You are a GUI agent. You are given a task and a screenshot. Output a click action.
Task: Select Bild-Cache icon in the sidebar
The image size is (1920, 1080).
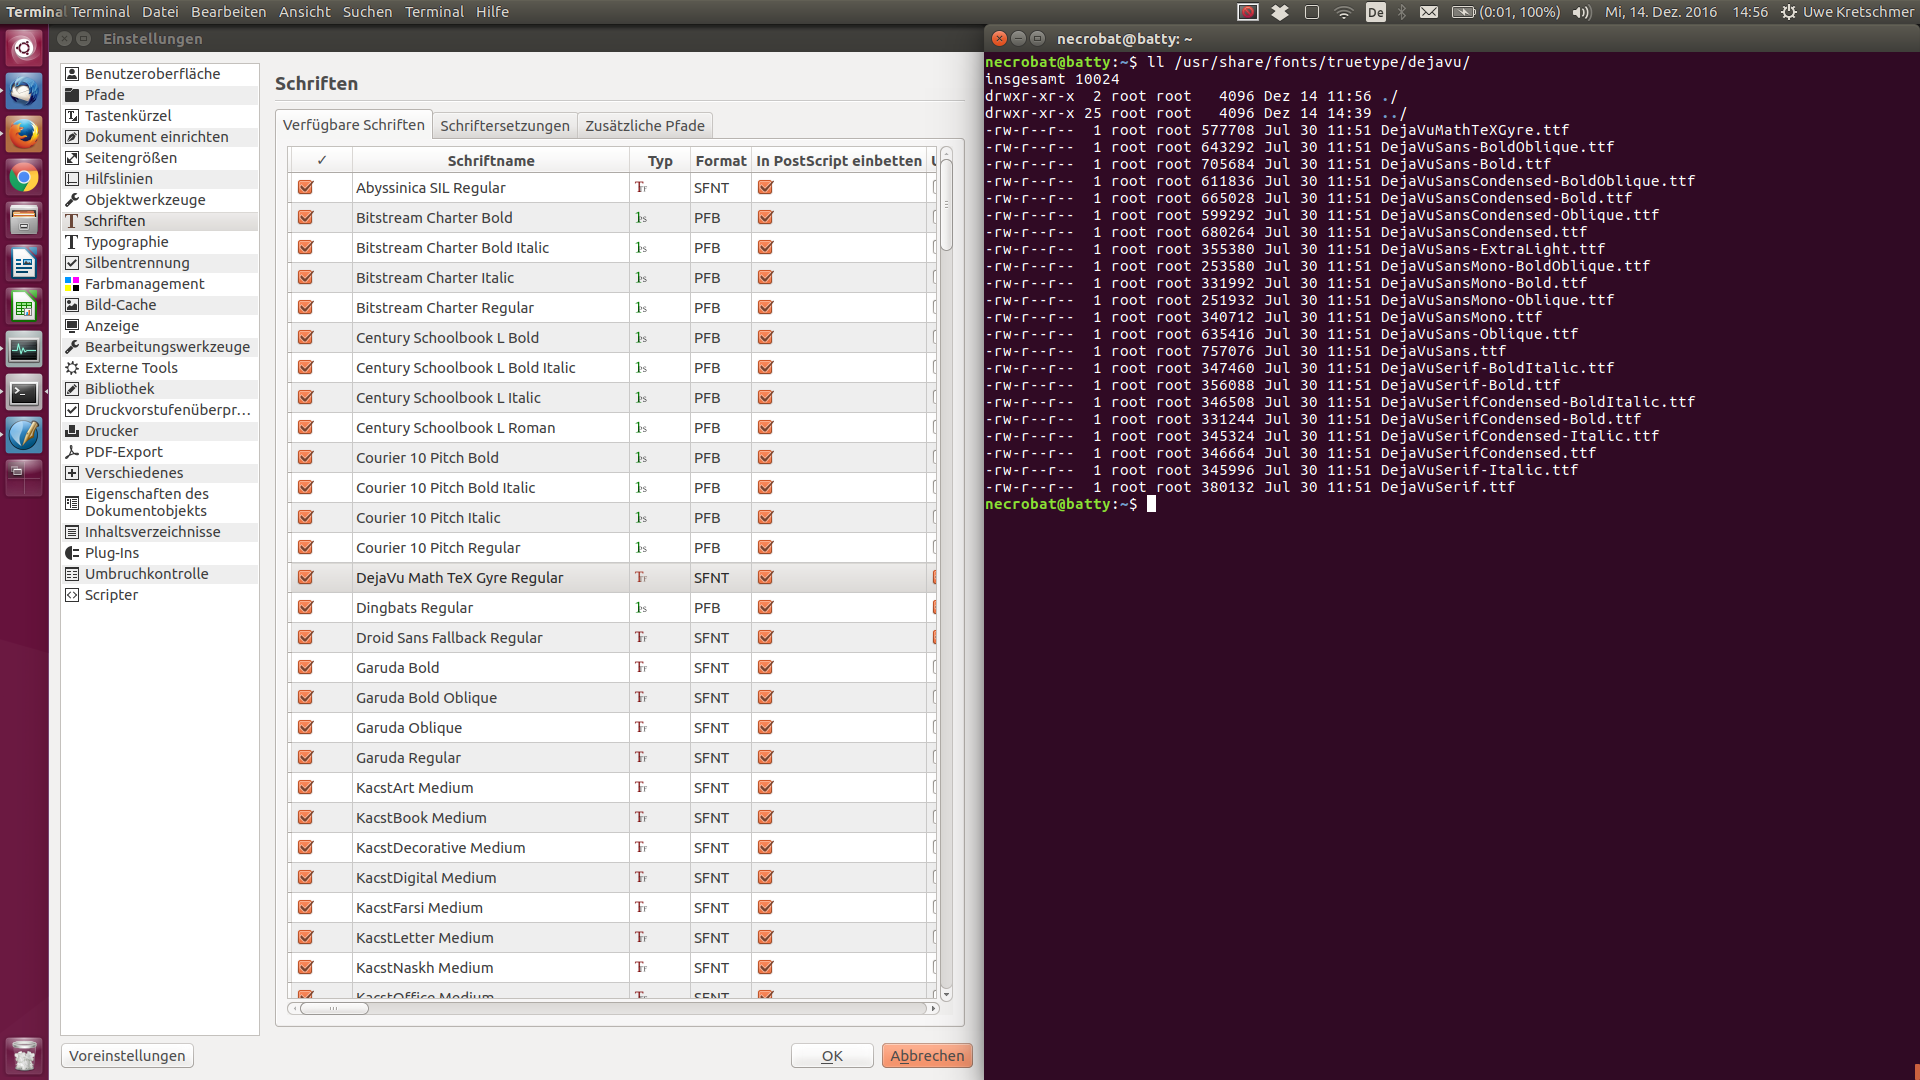pyautogui.click(x=72, y=305)
